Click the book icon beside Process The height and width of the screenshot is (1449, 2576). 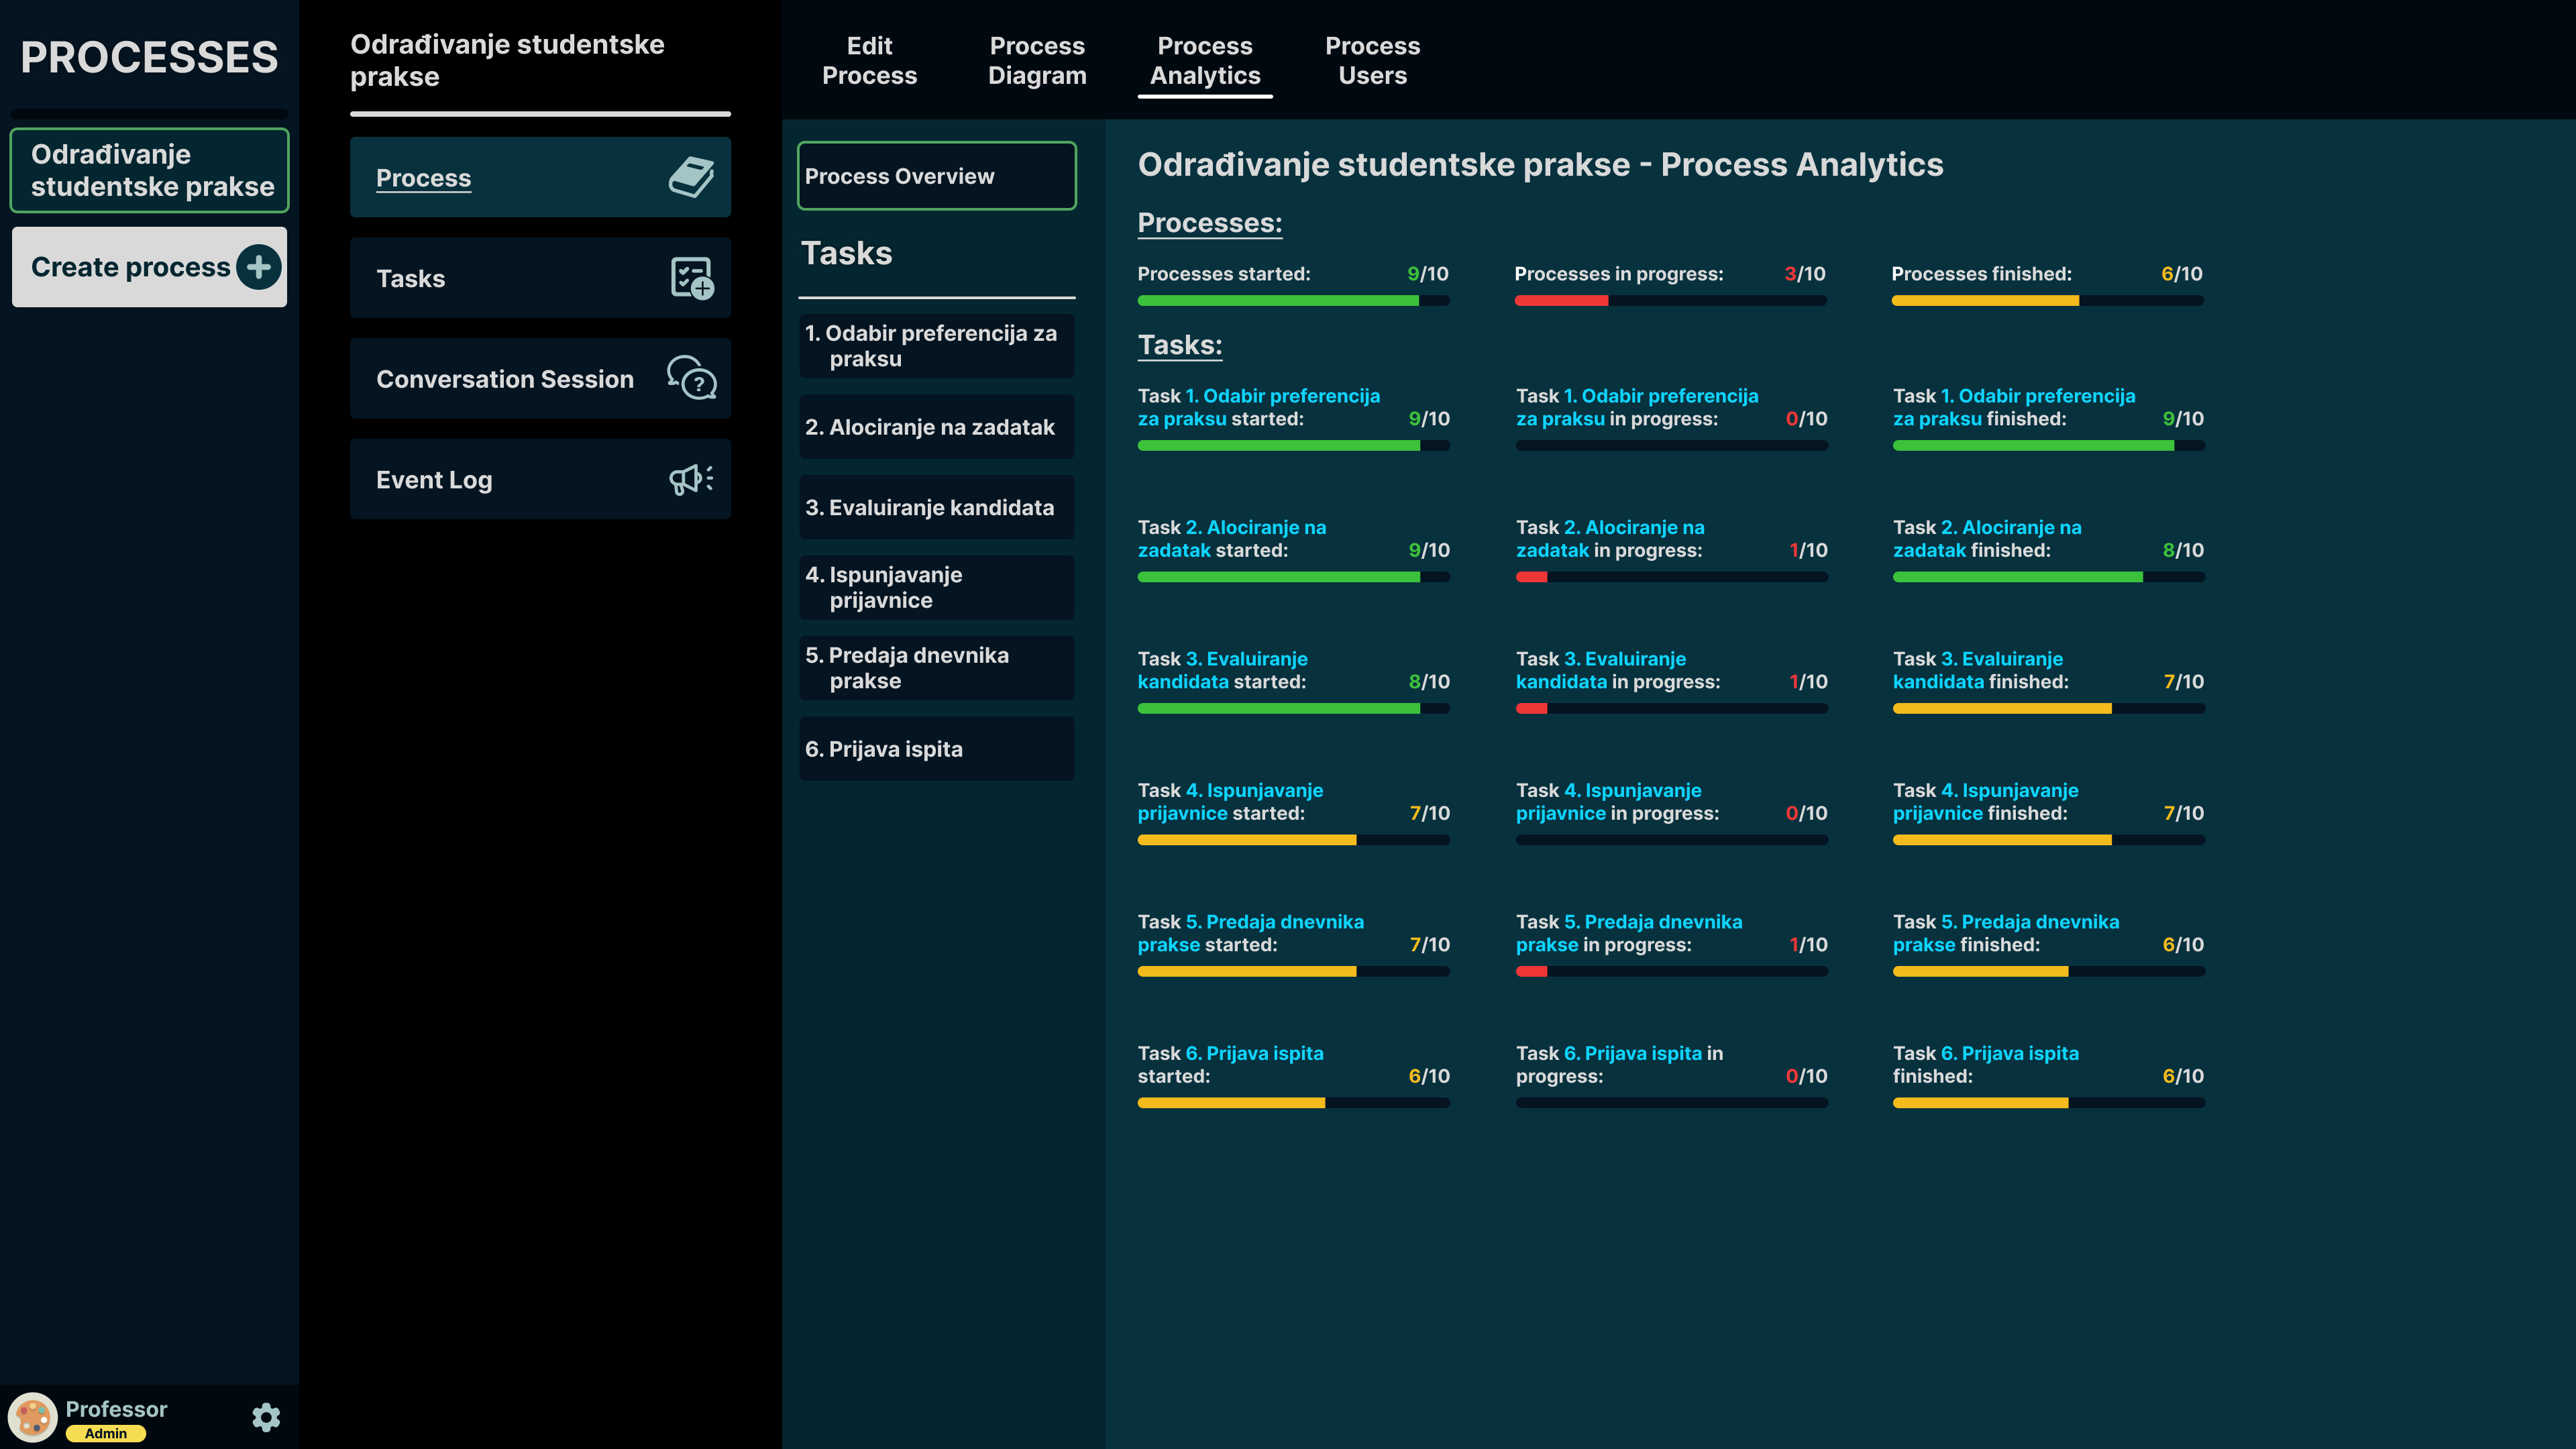click(691, 177)
